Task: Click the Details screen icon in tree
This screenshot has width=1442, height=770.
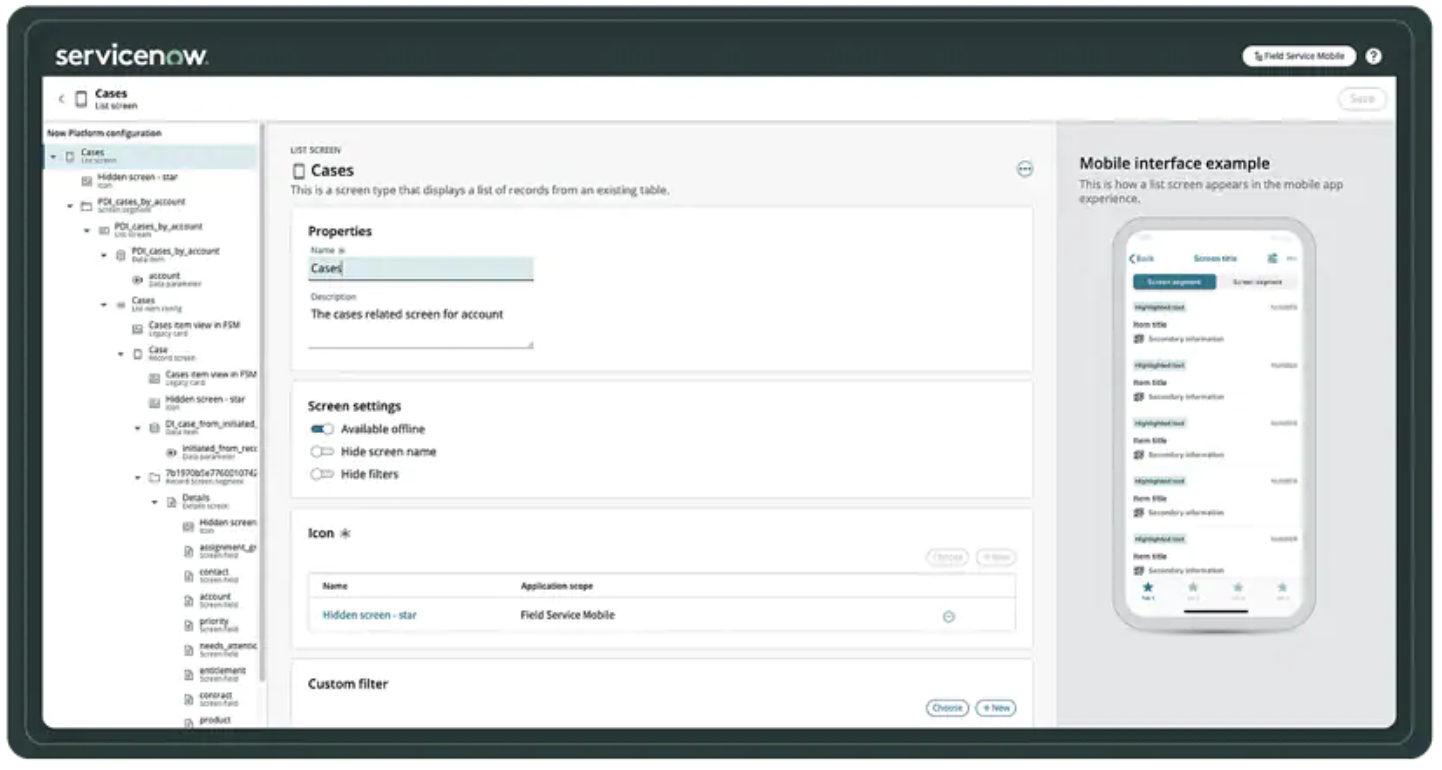Action: click(x=171, y=502)
